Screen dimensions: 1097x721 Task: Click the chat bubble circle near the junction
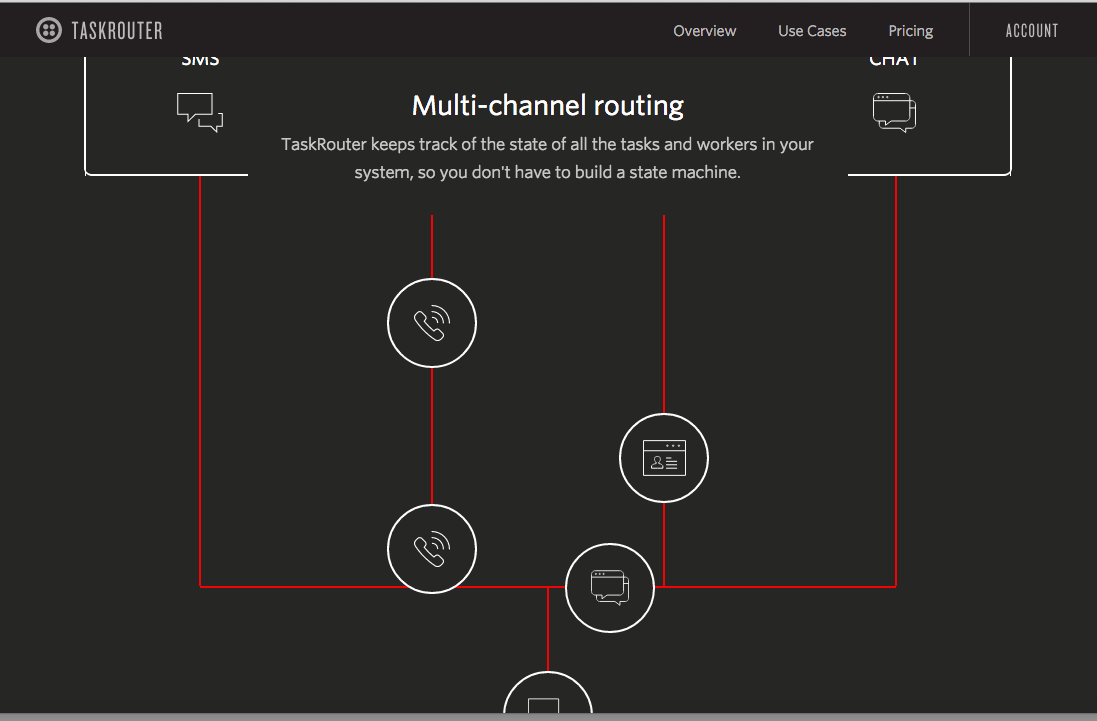tap(610, 588)
